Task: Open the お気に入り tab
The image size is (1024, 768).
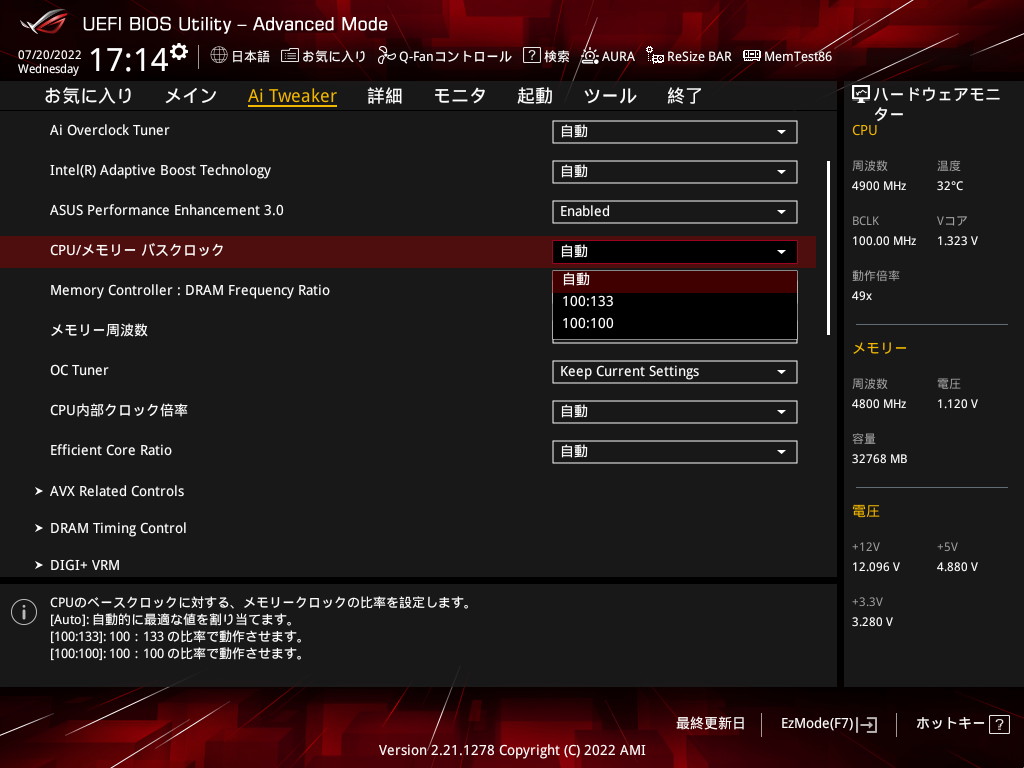Action: pyautogui.click(x=88, y=96)
